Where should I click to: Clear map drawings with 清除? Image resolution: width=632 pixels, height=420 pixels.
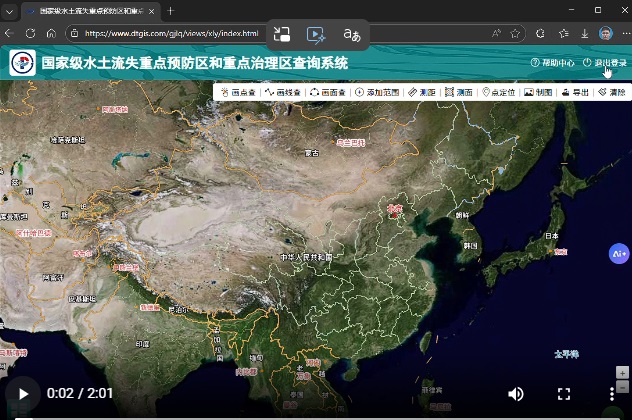(612, 92)
